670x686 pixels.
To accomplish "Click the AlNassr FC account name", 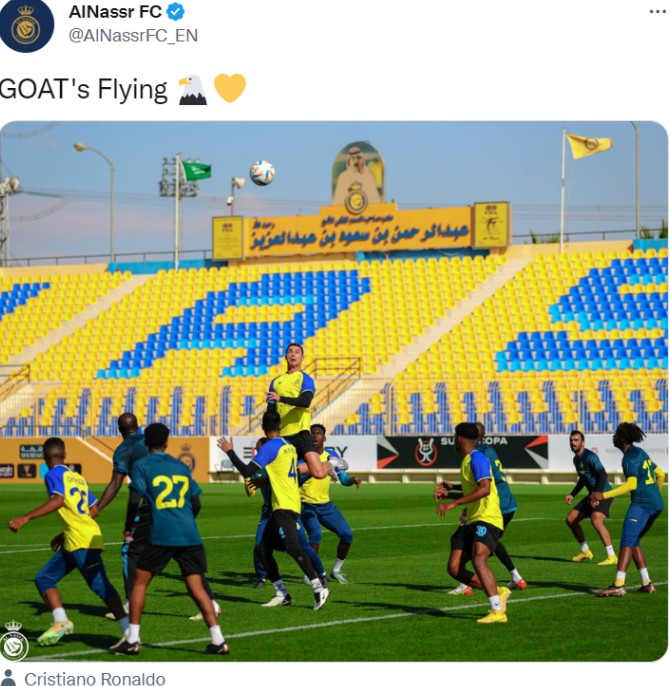I will coord(115,12).
